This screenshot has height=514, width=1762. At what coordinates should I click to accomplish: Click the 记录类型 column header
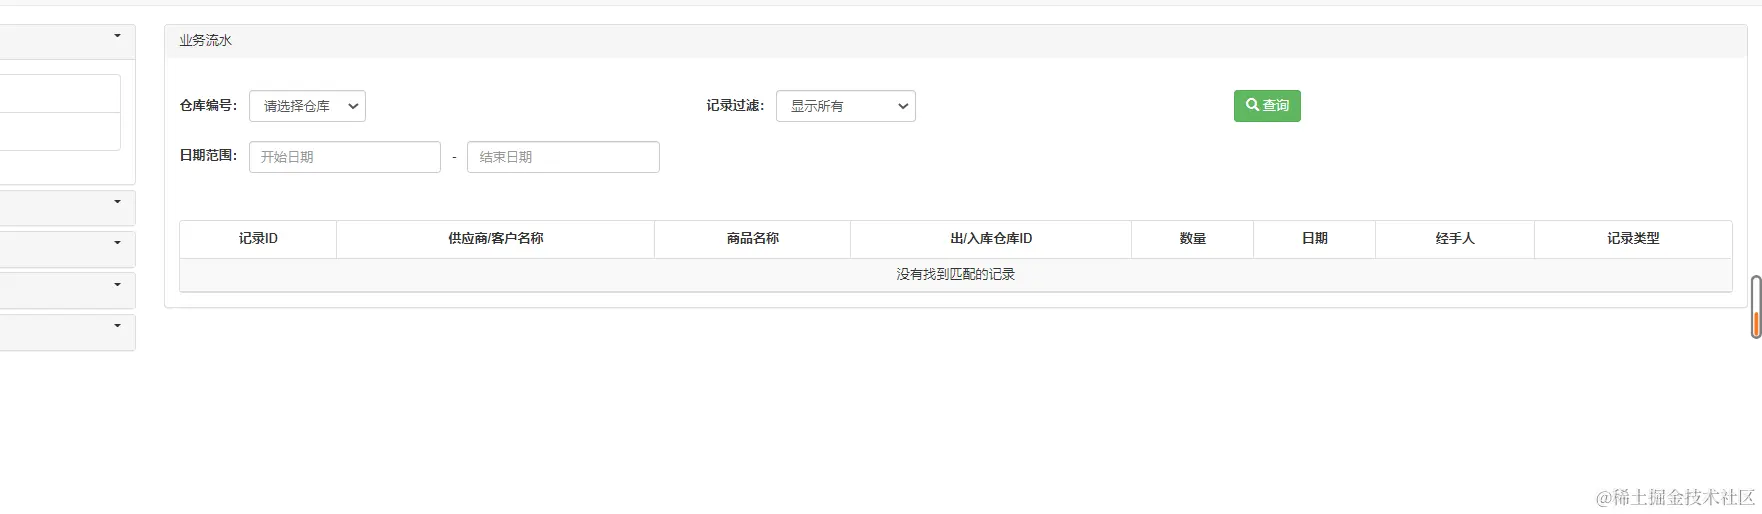coord(1633,239)
